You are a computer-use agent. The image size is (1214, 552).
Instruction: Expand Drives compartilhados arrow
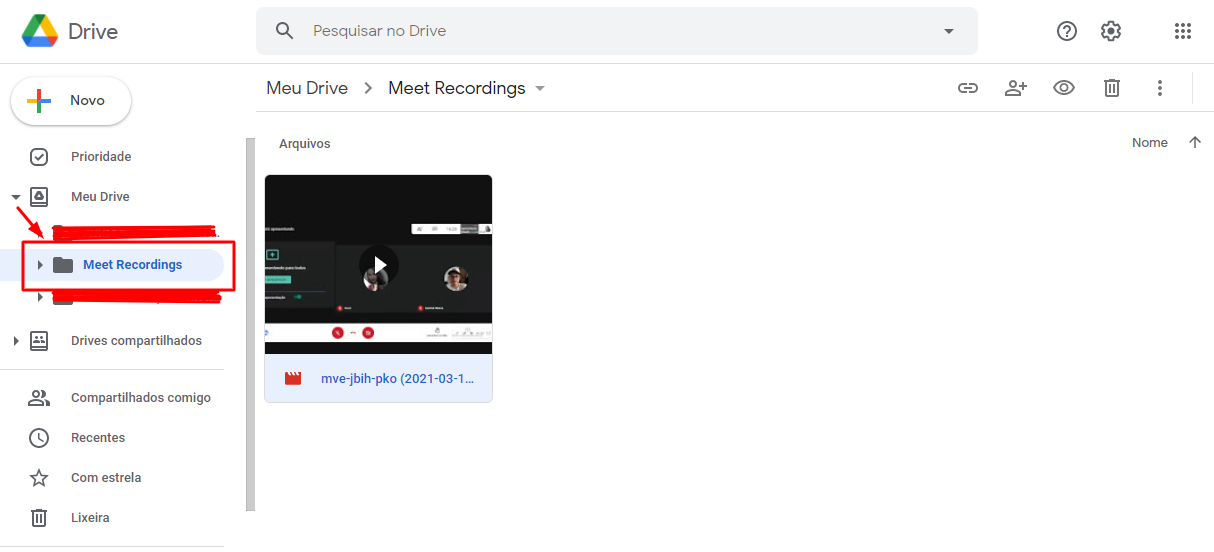[x=16, y=341]
